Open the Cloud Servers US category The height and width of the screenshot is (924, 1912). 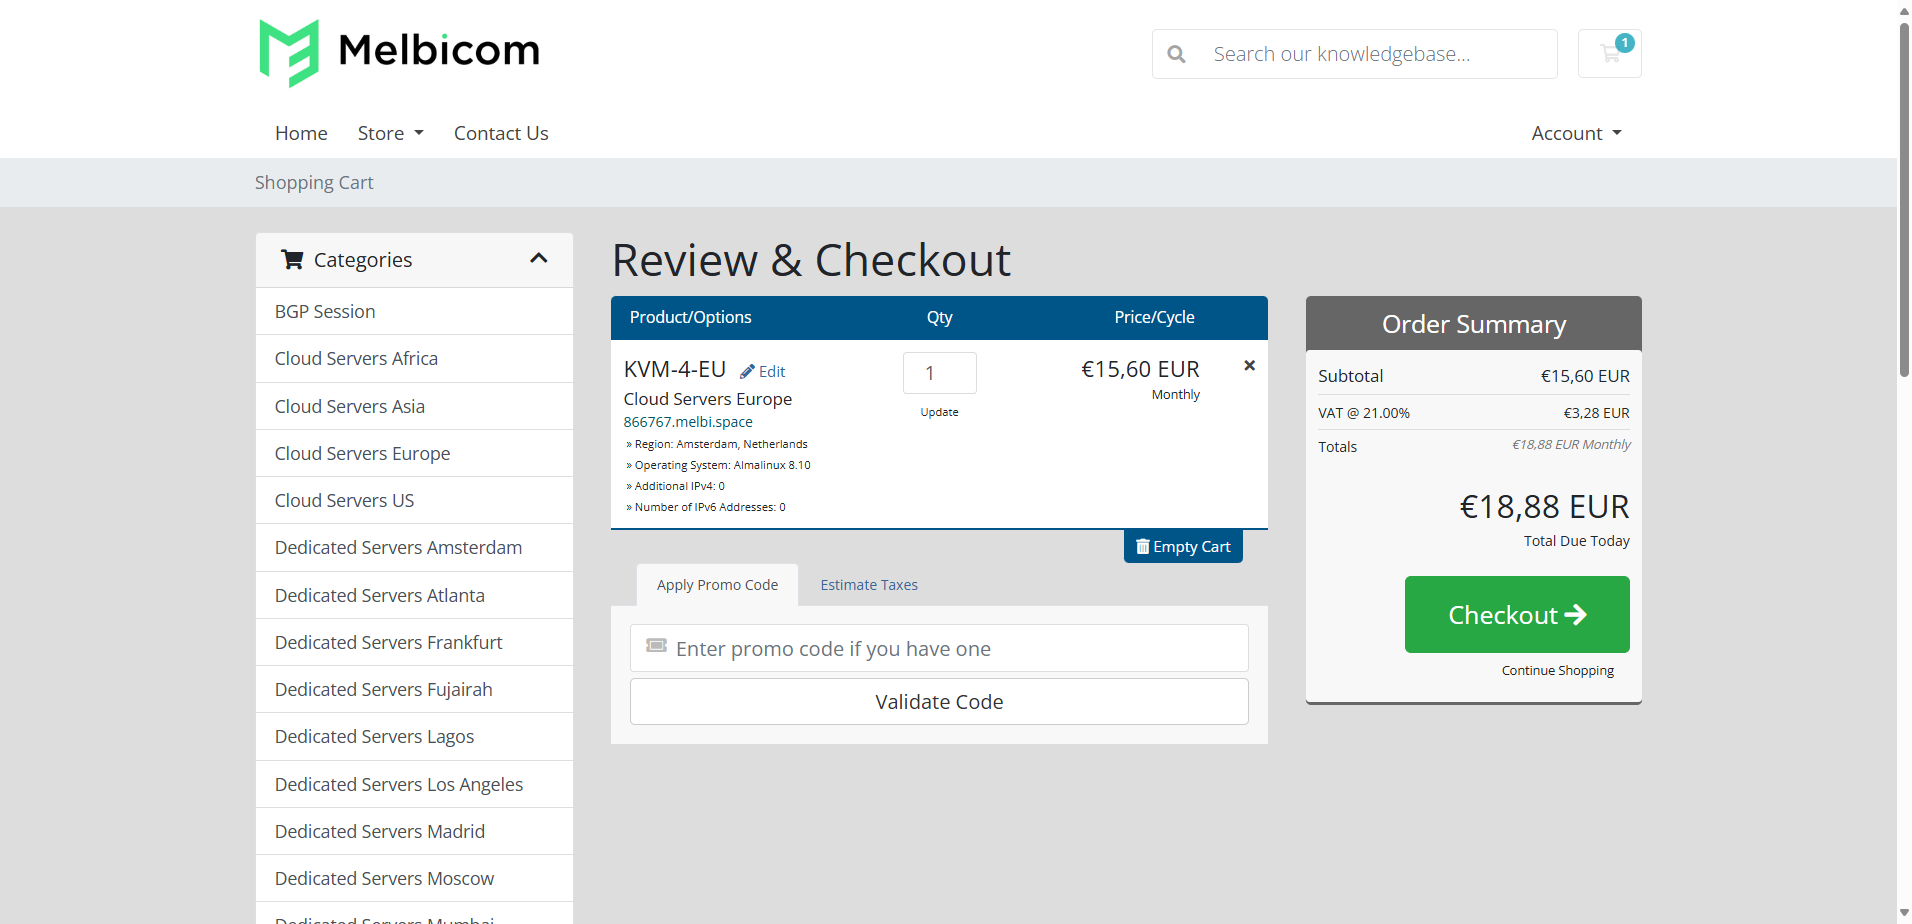click(414, 500)
